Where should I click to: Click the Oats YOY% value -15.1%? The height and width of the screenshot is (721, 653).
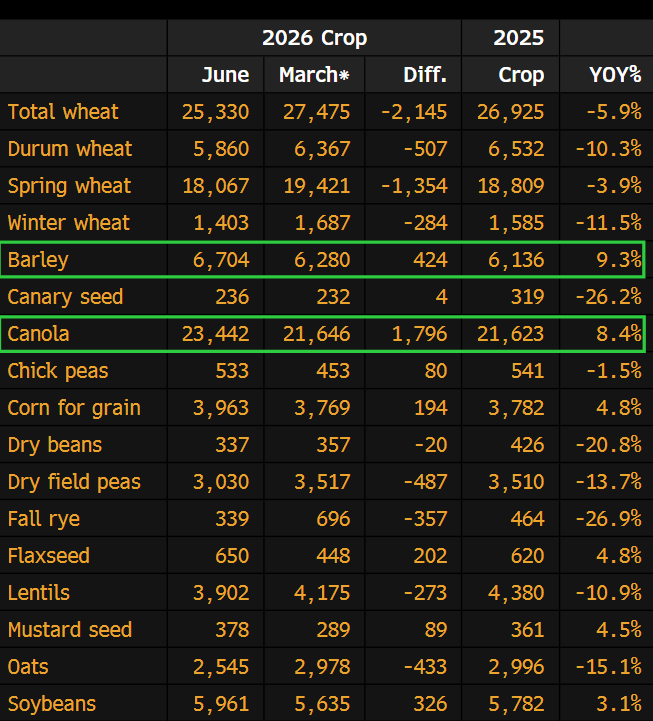[x=608, y=667]
